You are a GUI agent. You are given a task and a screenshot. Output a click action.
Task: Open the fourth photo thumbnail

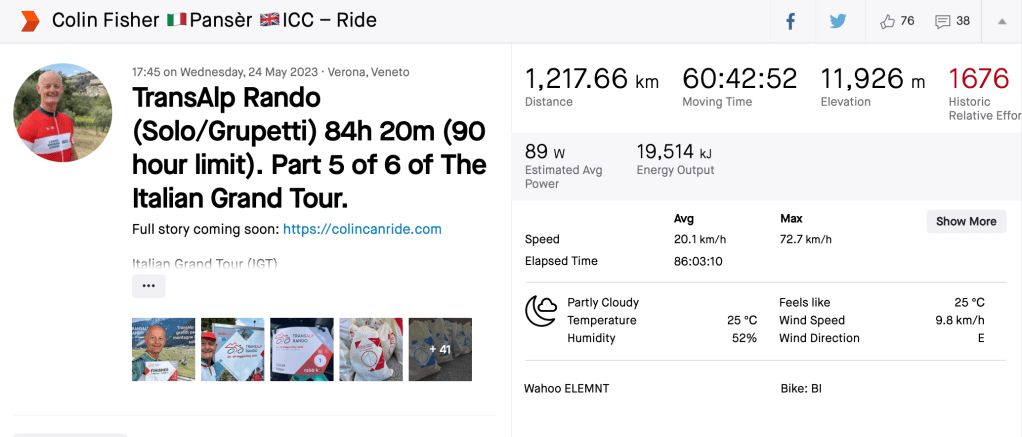pos(371,350)
